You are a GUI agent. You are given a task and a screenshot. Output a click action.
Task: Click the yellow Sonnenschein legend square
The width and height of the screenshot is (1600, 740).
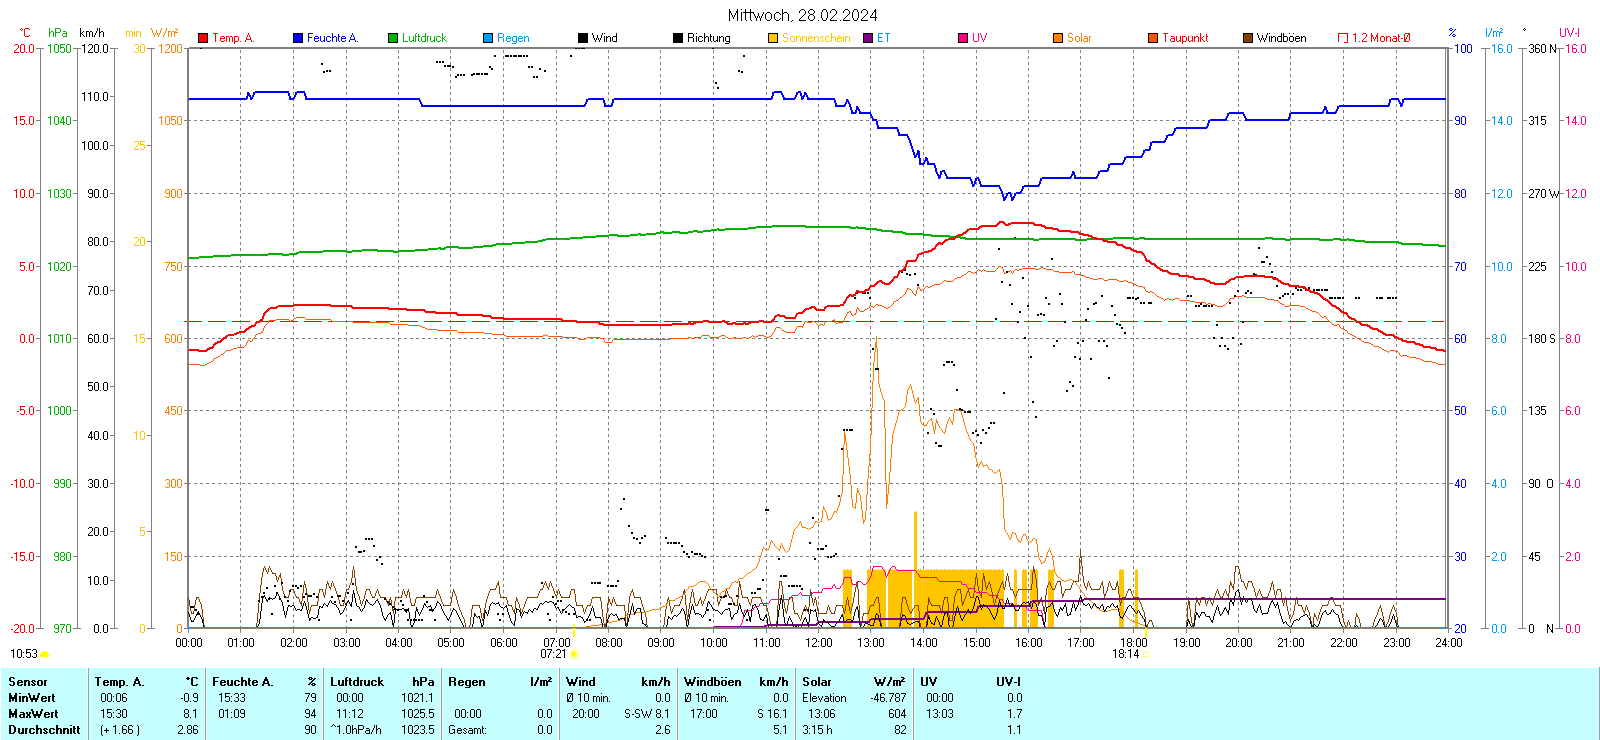tap(773, 38)
